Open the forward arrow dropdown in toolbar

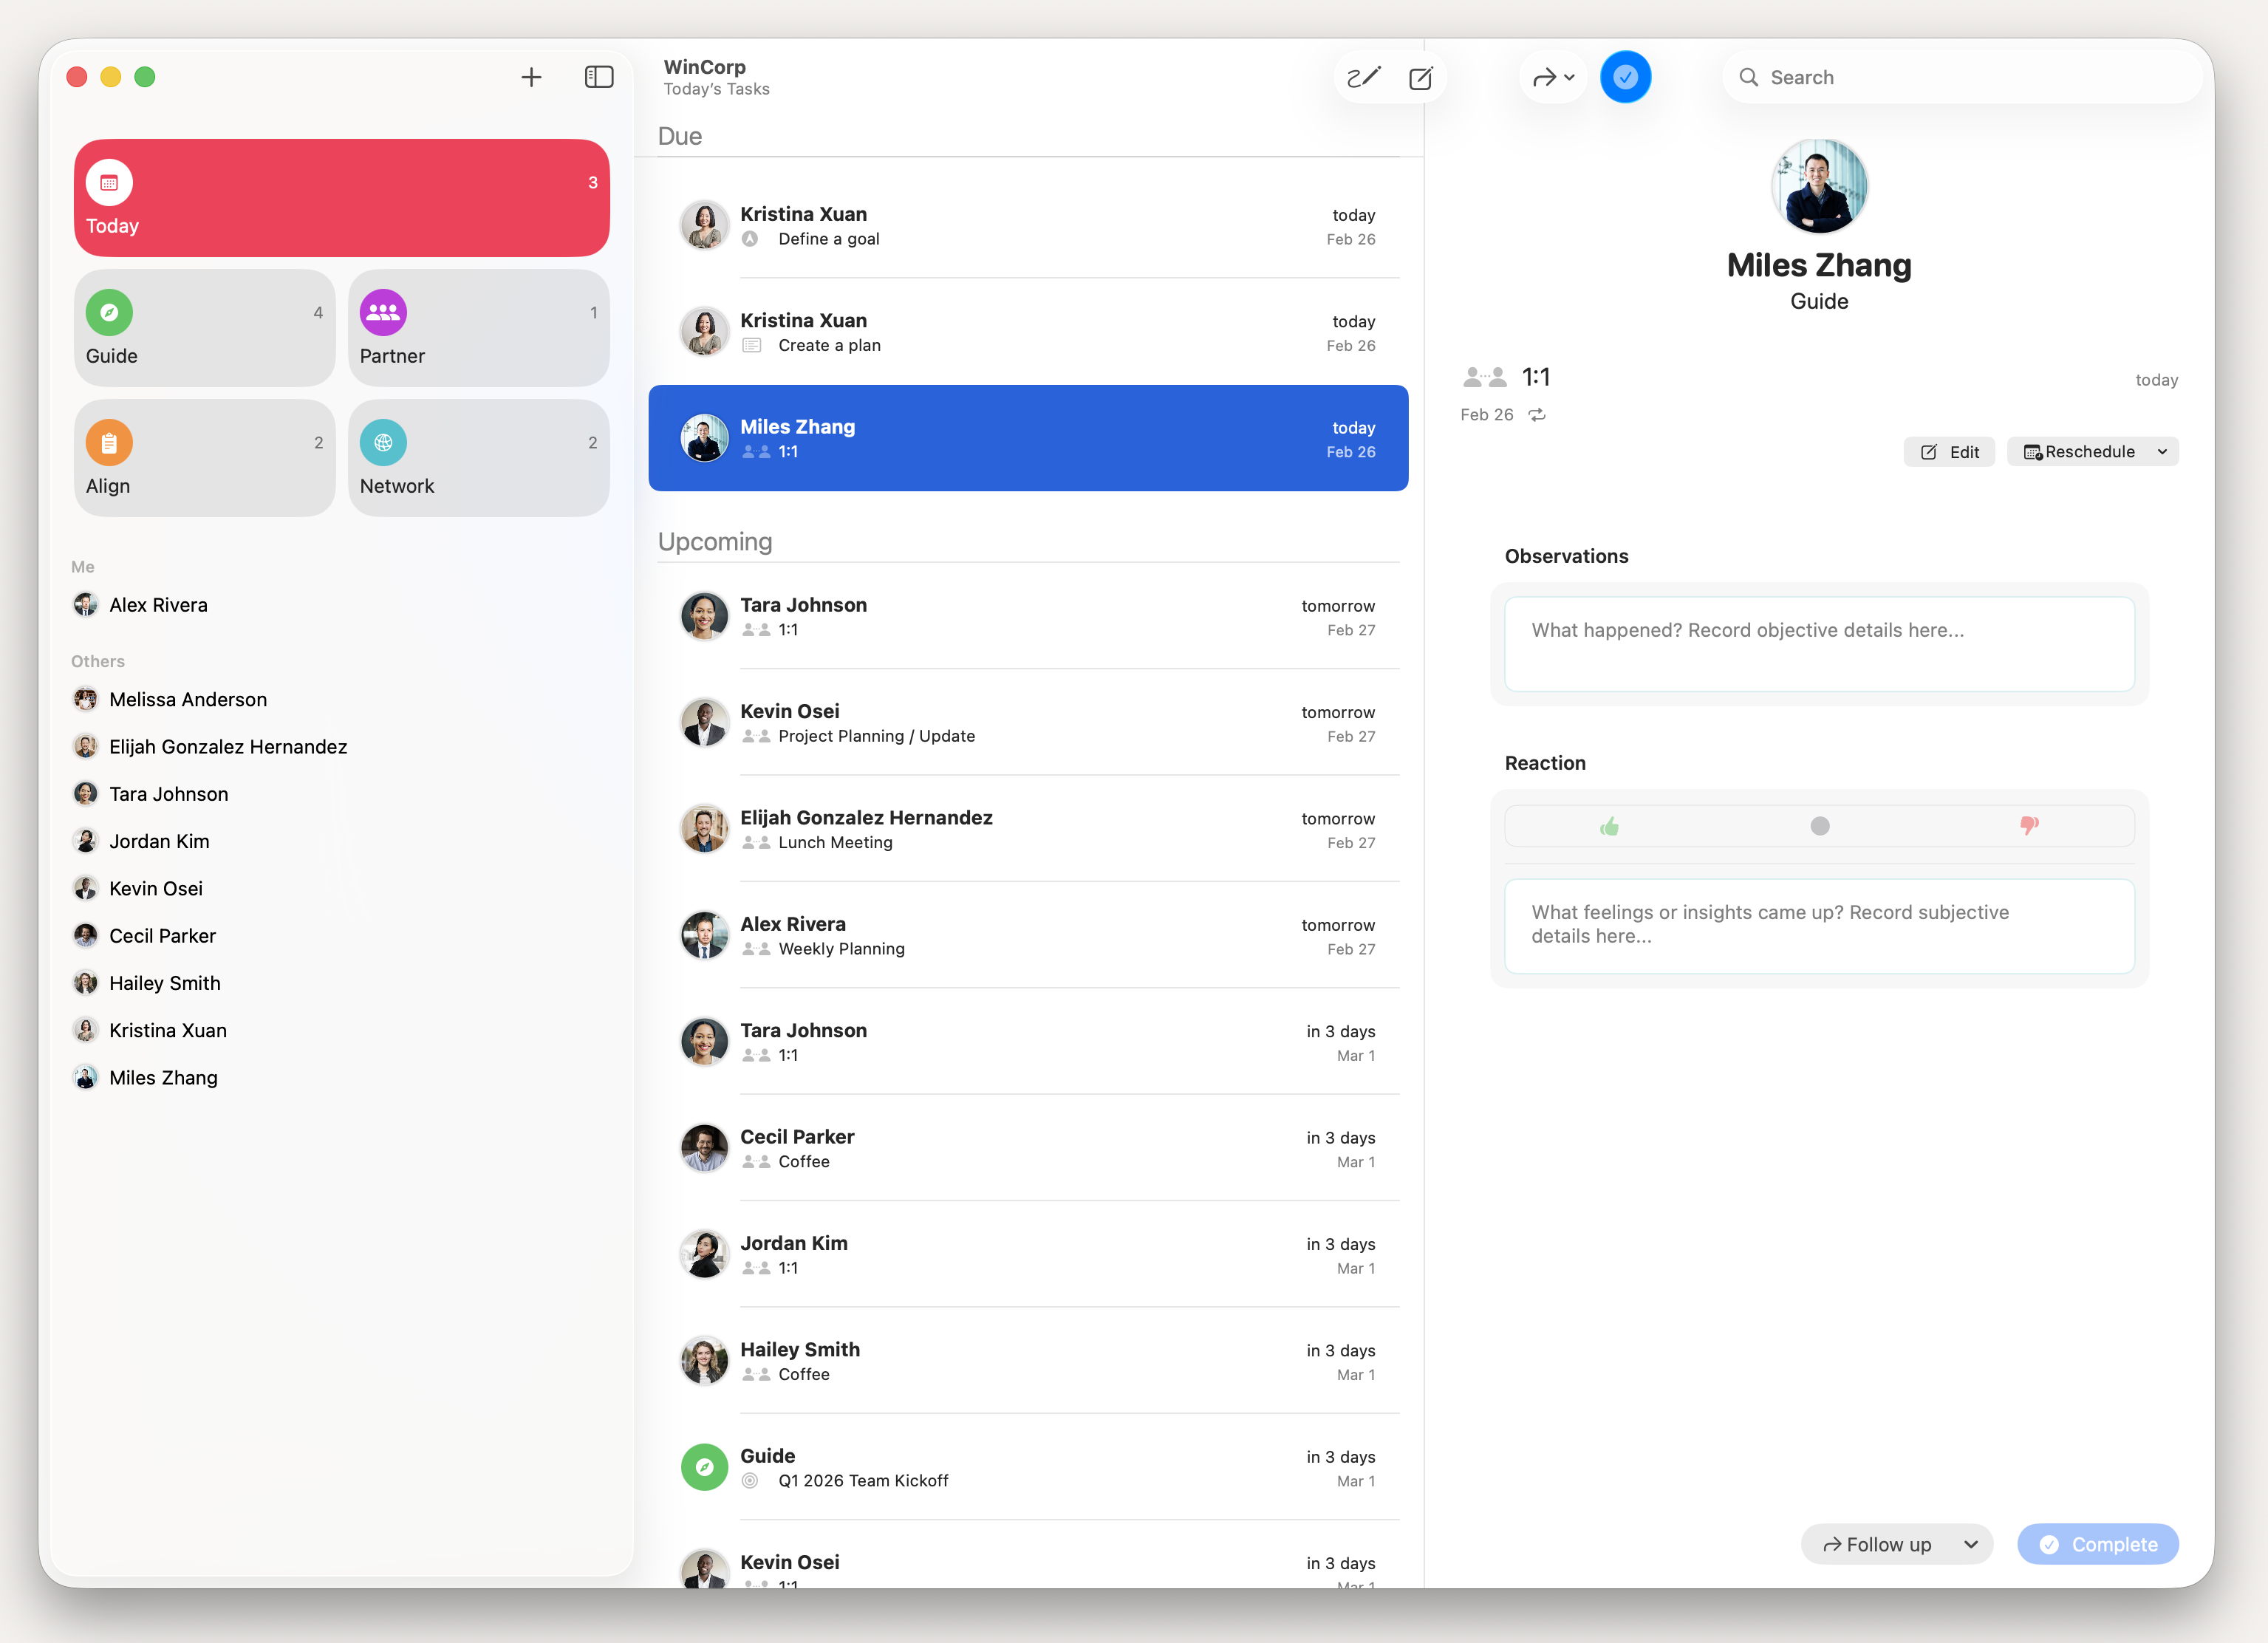(1553, 77)
